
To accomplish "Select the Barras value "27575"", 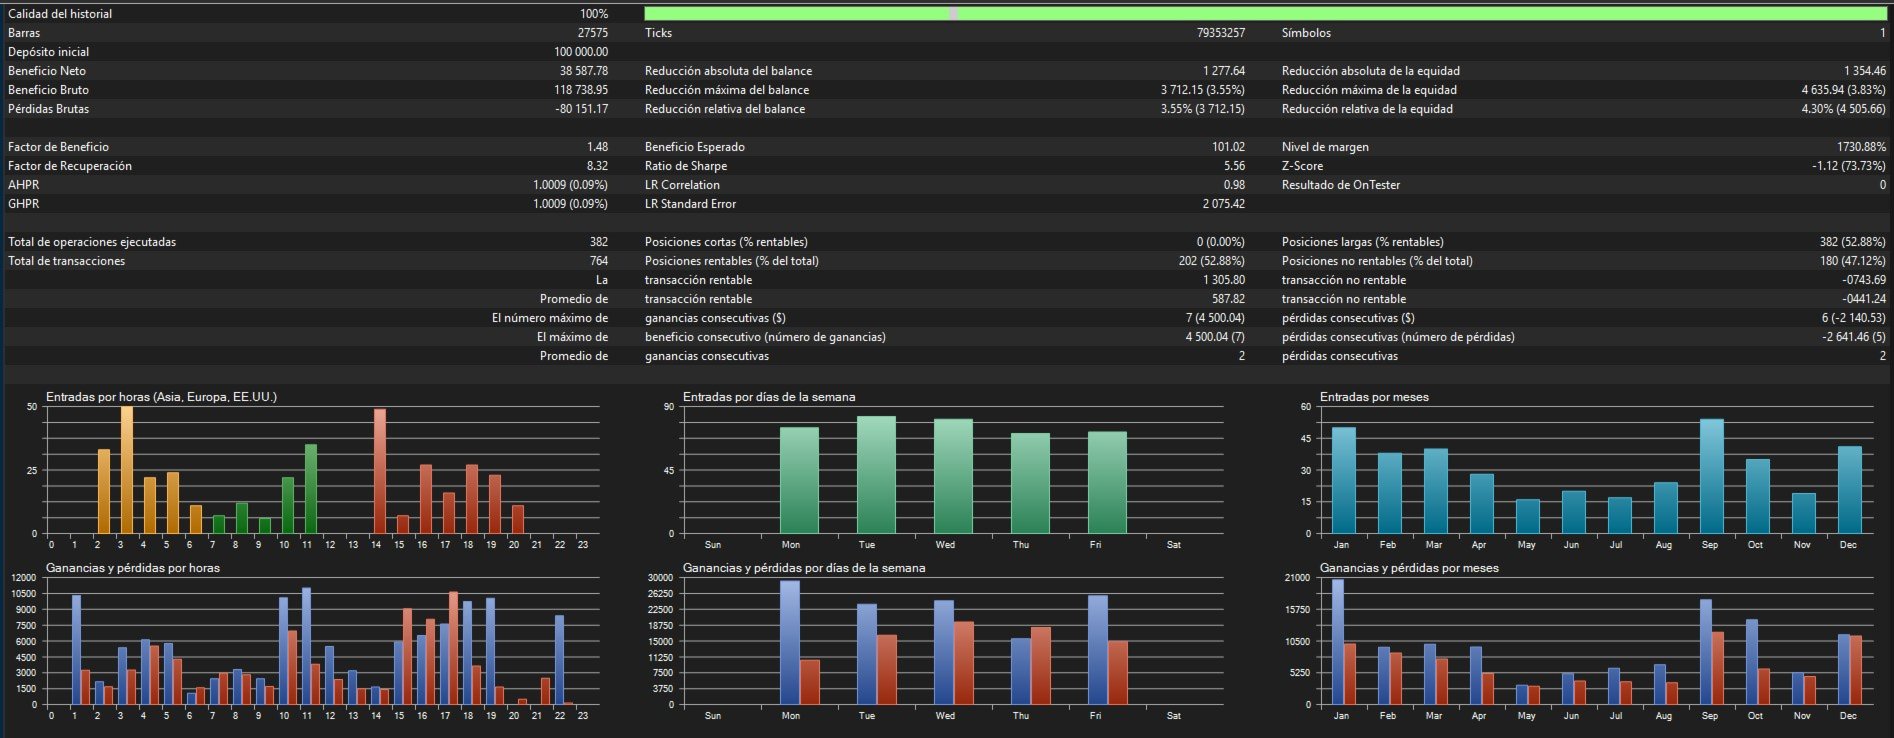I will (593, 33).
